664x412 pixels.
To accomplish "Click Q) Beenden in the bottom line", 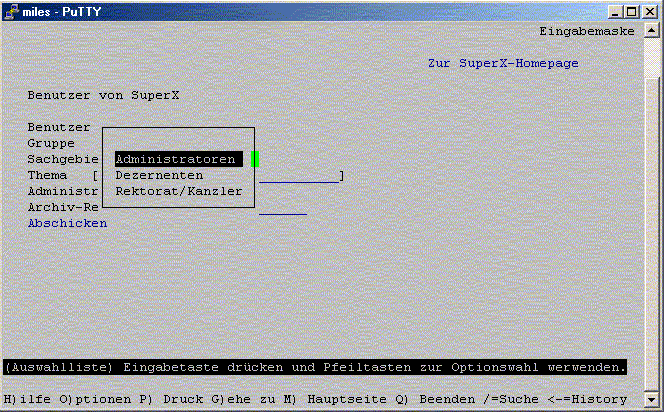I will coord(435,399).
